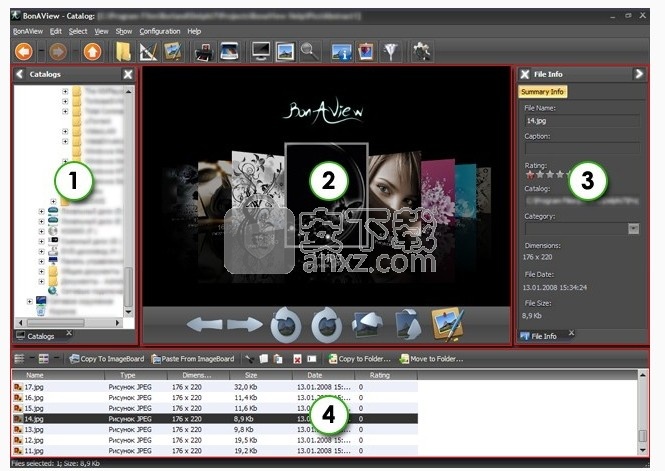This screenshot has width=665, height=471.
Task: Open the Edit menu
Action: pyautogui.click(x=56, y=31)
